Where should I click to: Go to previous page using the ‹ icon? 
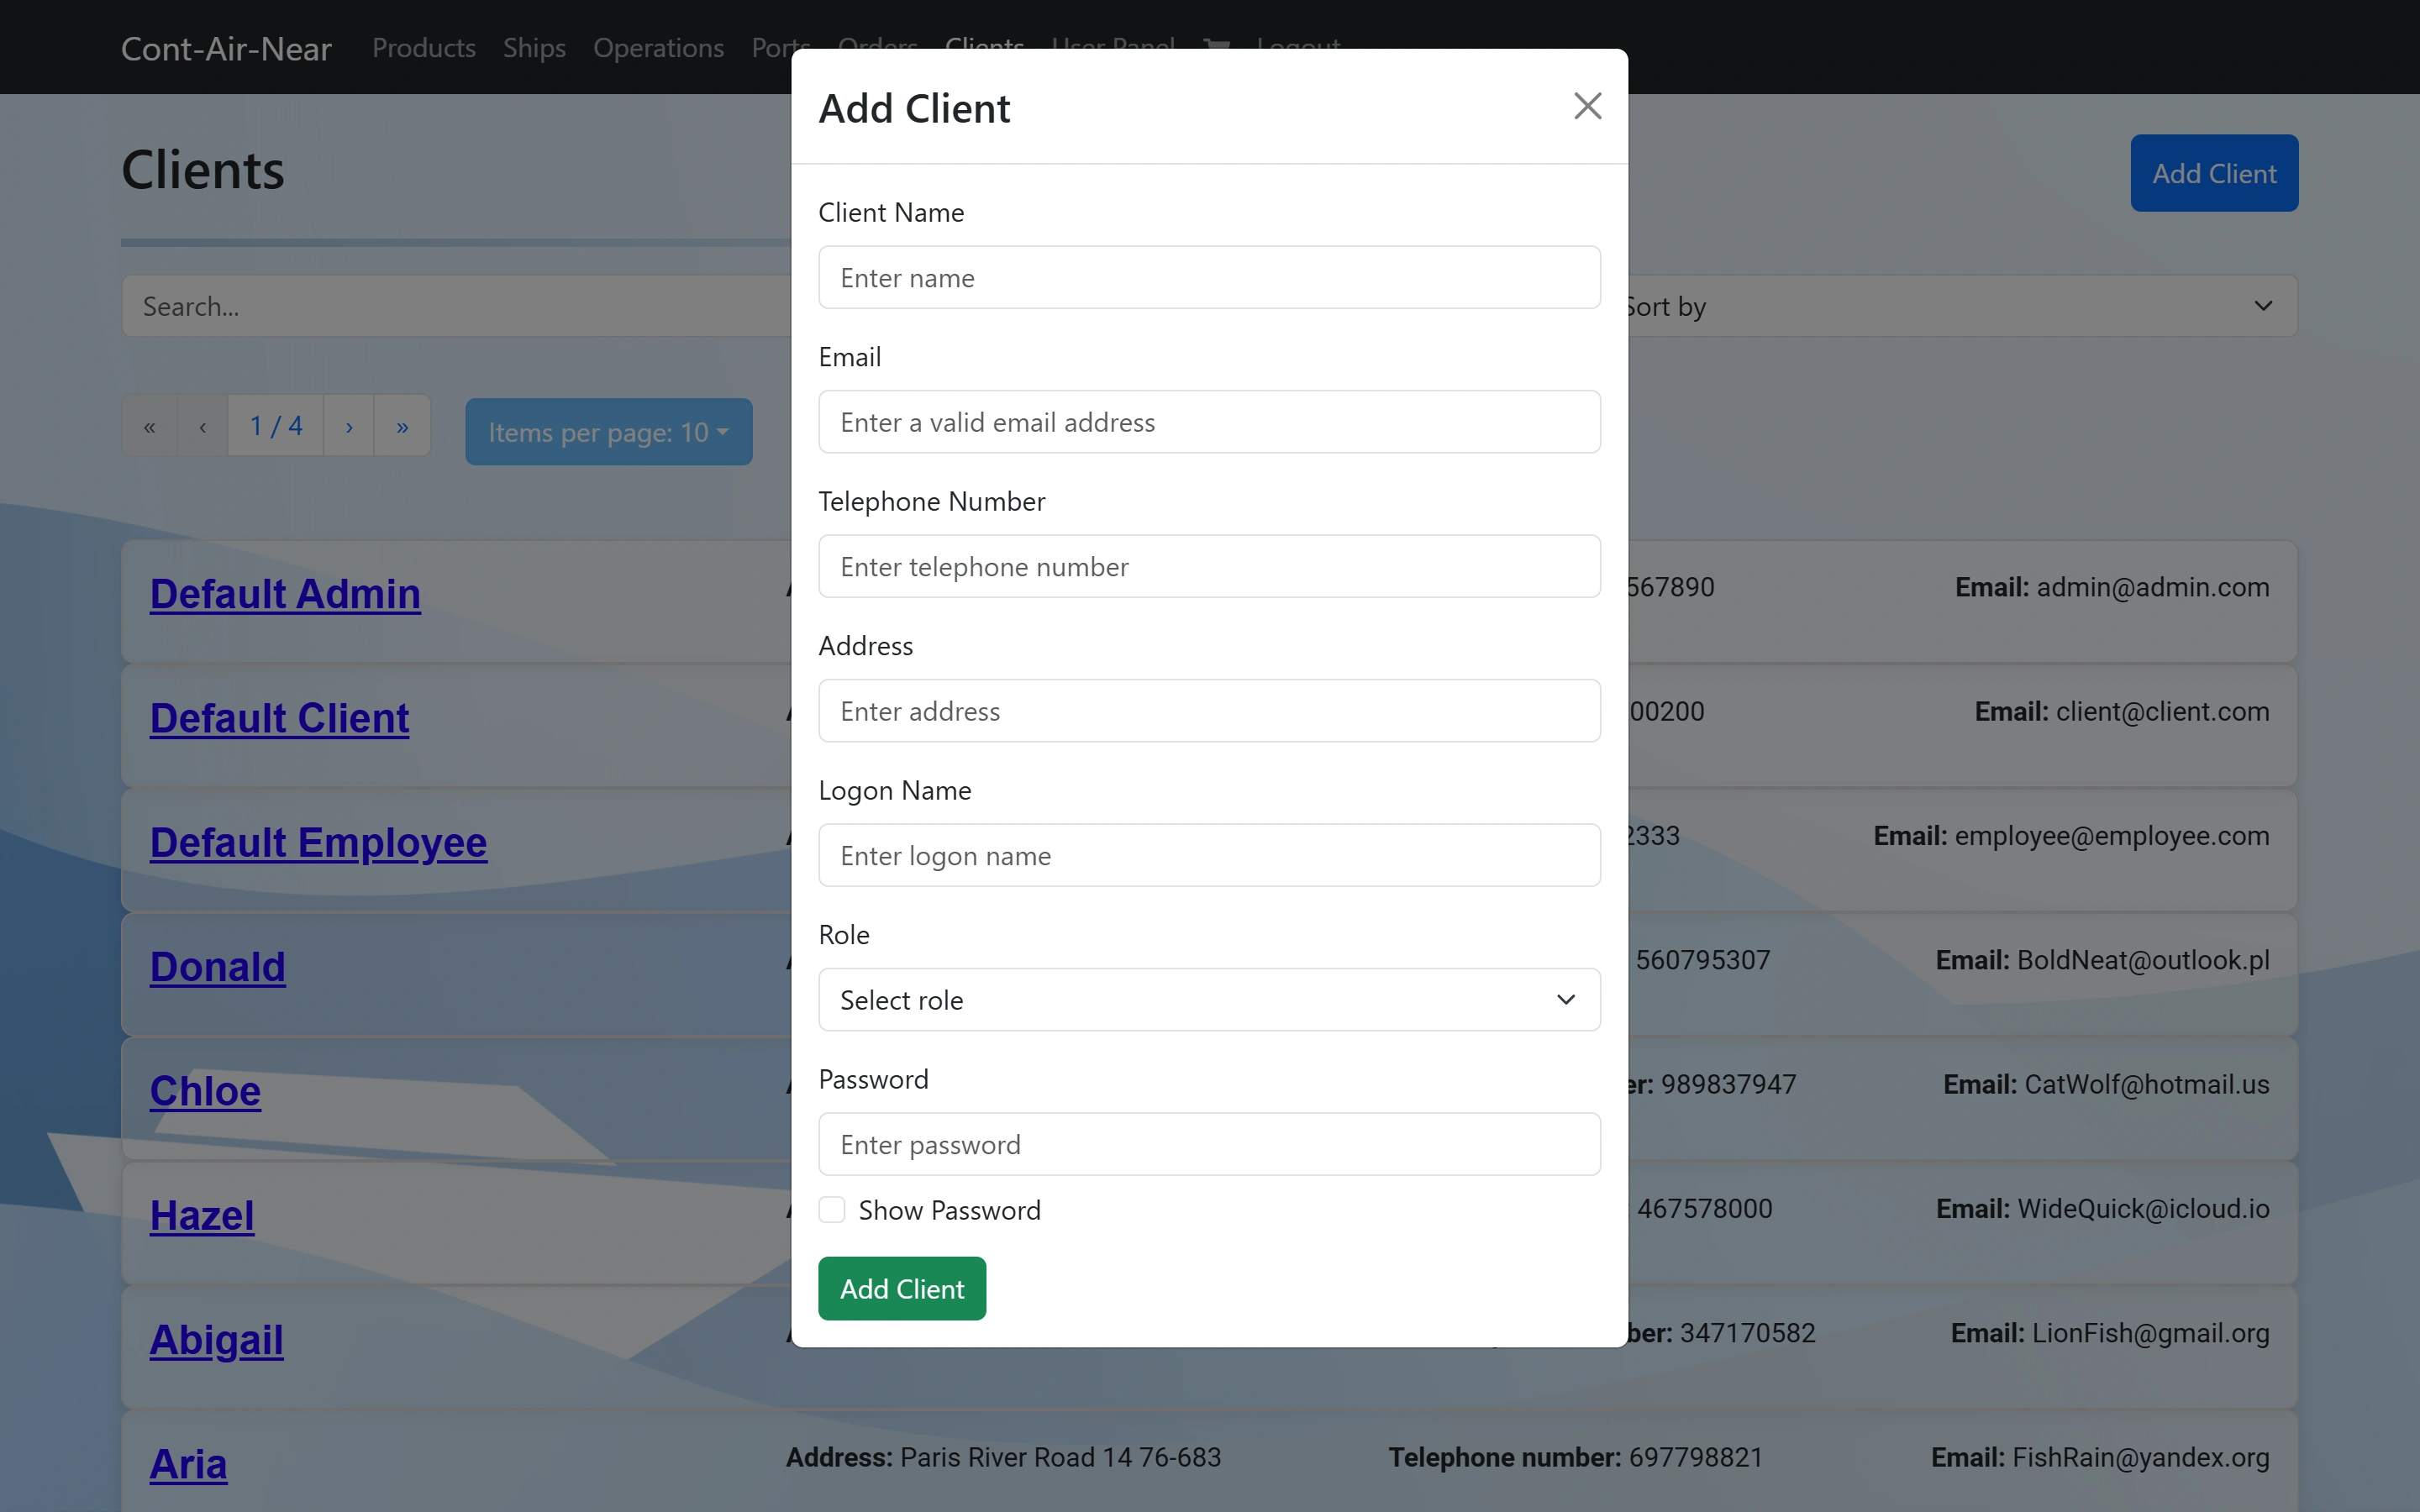pyautogui.click(x=203, y=426)
